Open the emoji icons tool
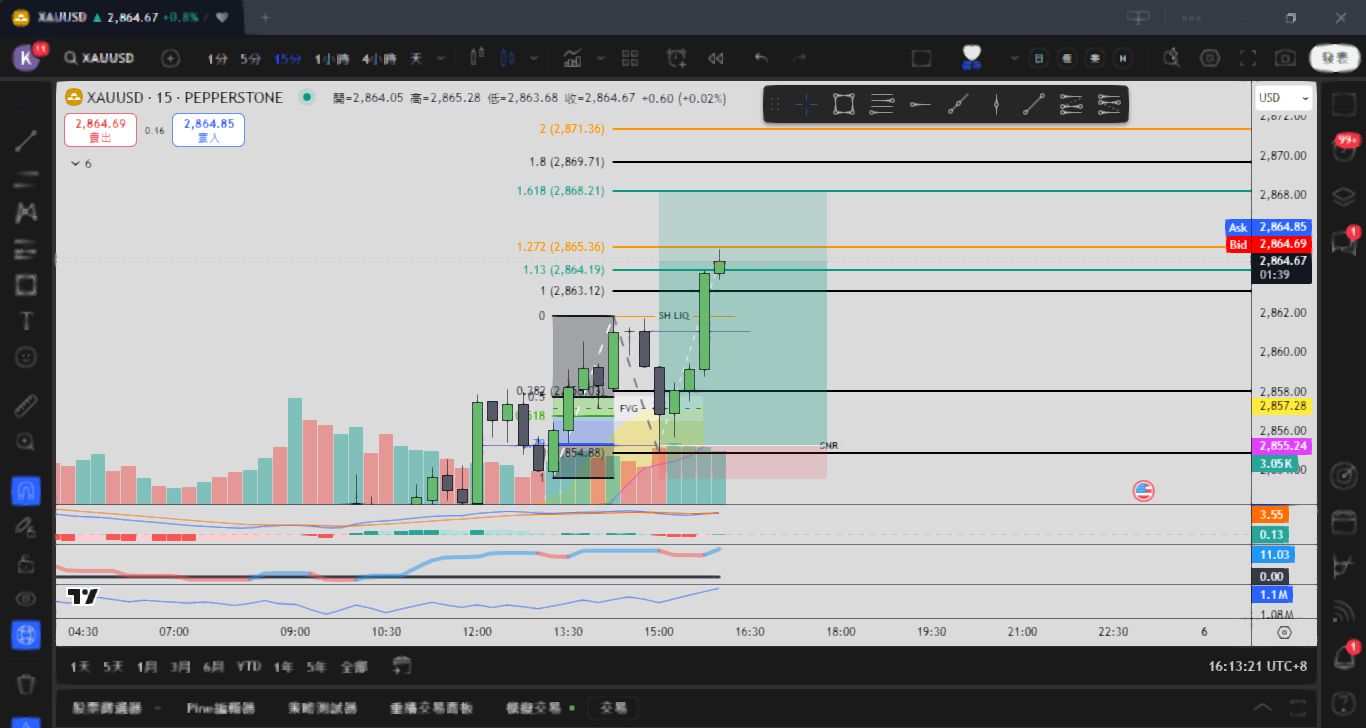 [x=26, y=356]
